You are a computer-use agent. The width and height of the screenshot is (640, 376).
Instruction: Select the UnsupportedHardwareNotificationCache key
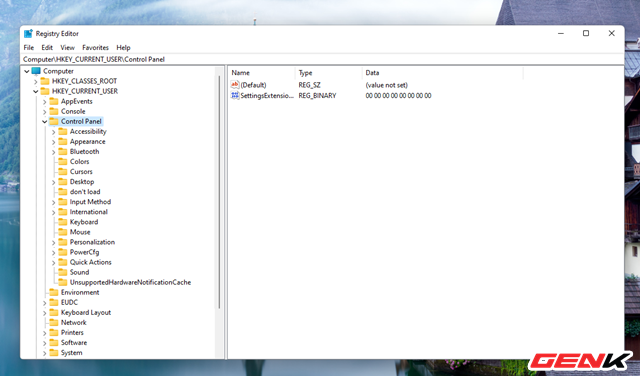click(x=130, y=282)
